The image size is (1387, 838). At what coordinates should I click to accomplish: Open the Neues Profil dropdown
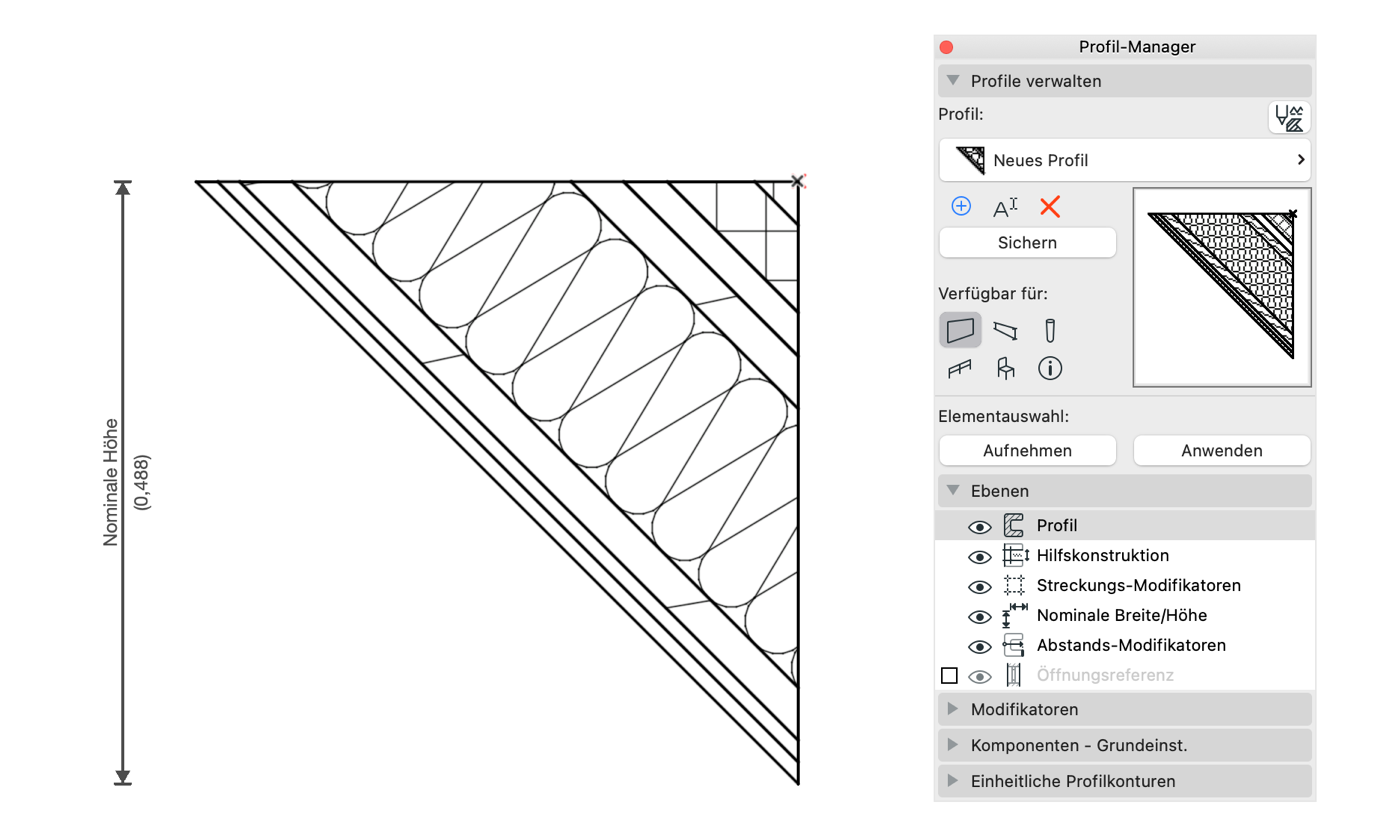(x=1125, y=160)
